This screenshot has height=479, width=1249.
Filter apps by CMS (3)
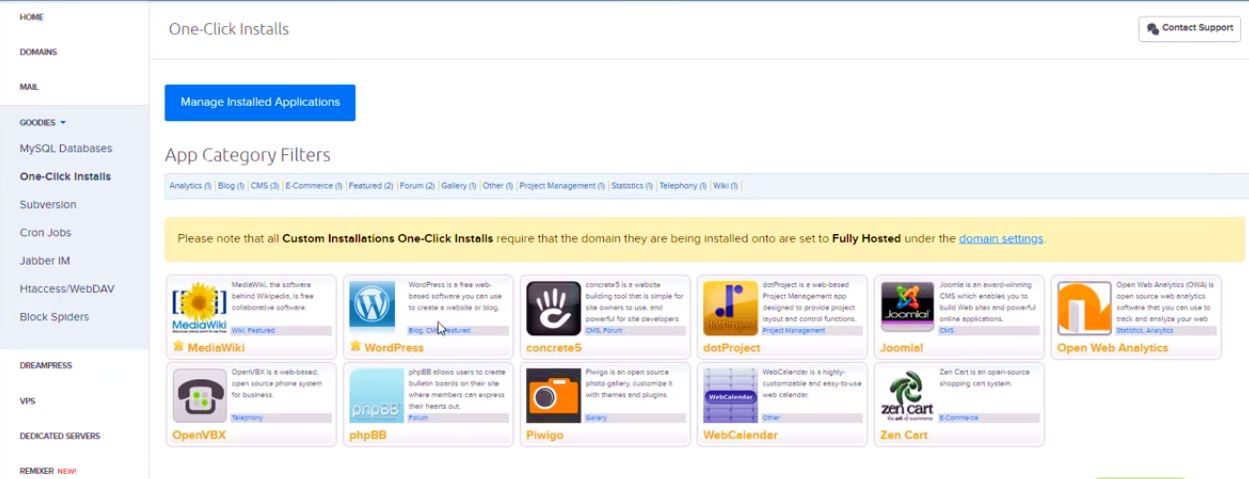265,186
